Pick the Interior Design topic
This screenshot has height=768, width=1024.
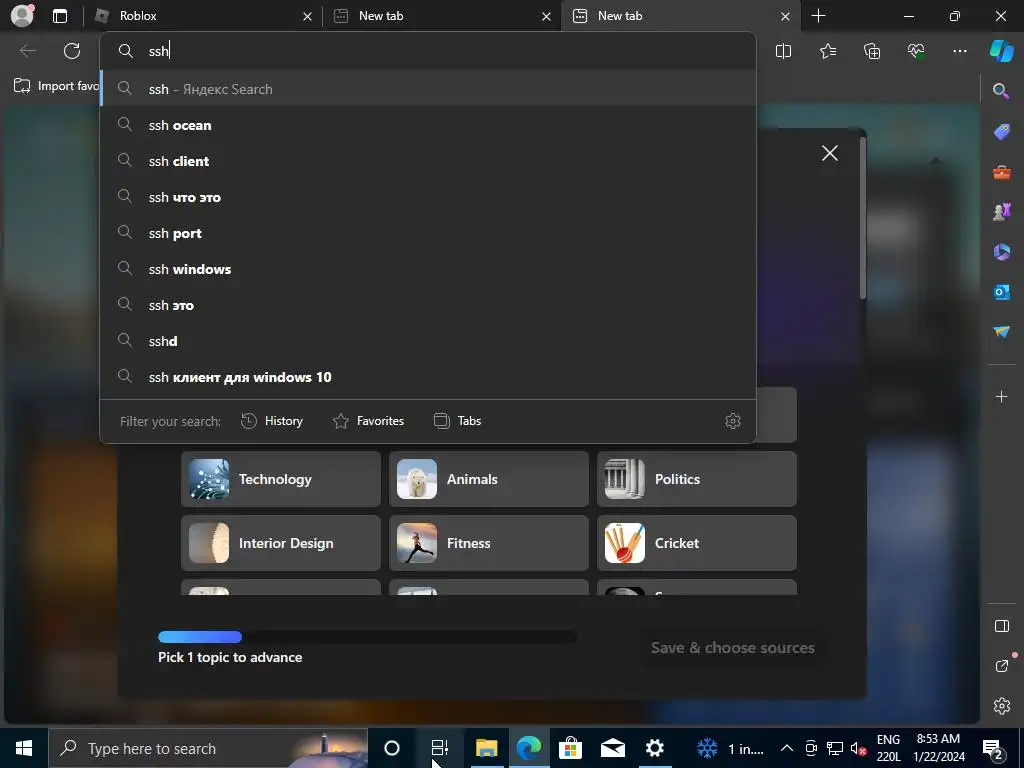pyautogui.click(x=281, y=543)
